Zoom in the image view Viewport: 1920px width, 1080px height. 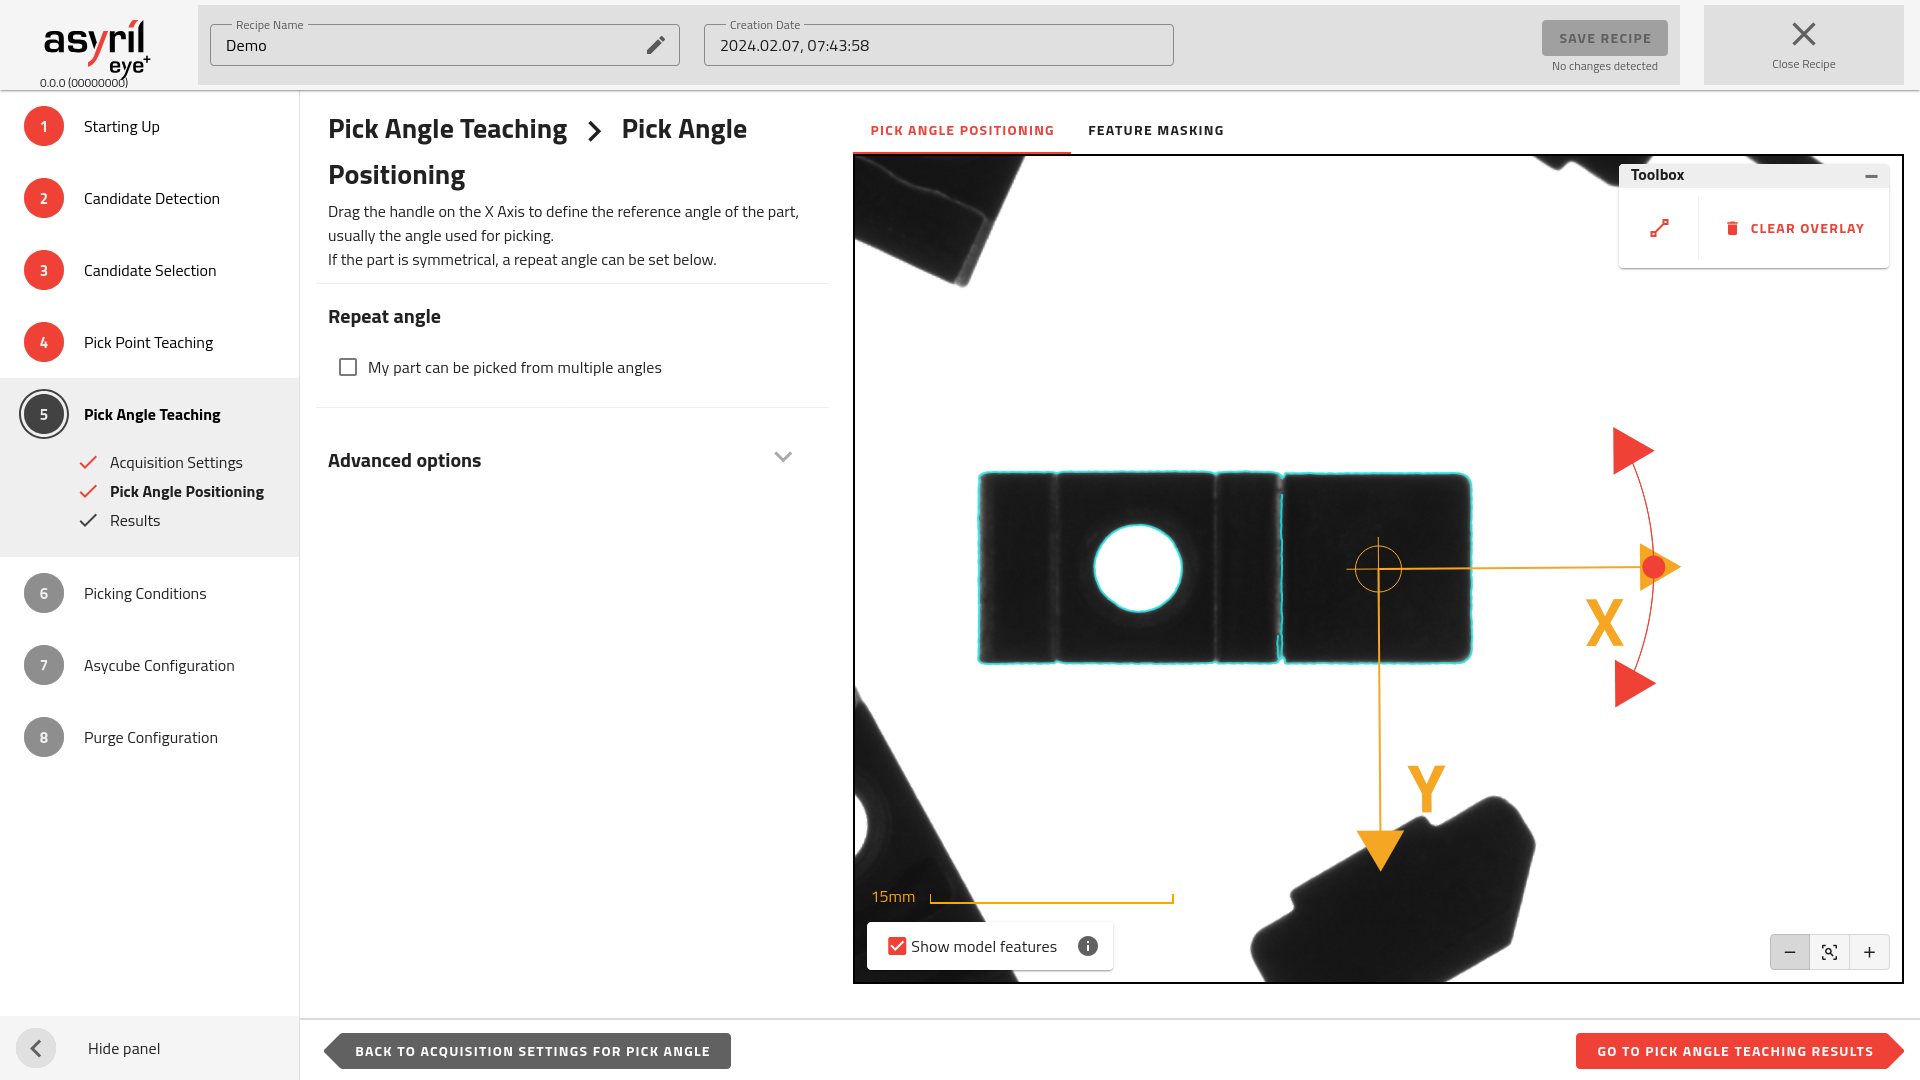(x=1869, y=952)
